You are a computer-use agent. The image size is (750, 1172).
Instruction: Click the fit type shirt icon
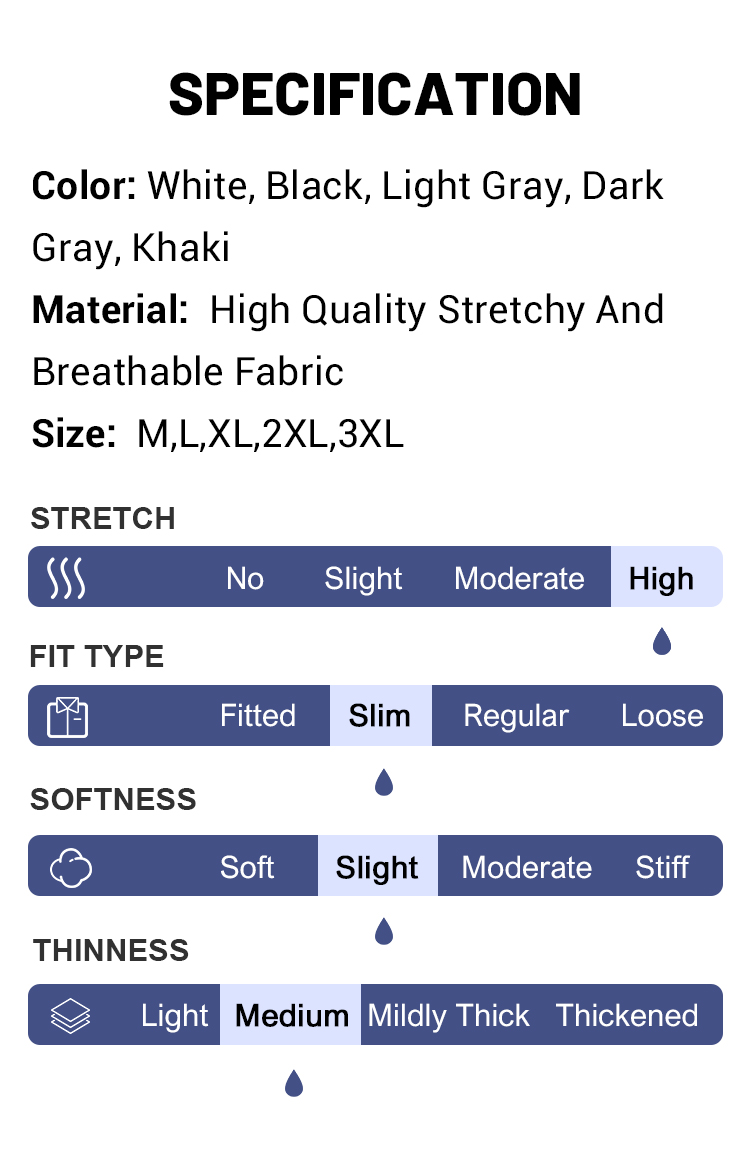point(67,716)
